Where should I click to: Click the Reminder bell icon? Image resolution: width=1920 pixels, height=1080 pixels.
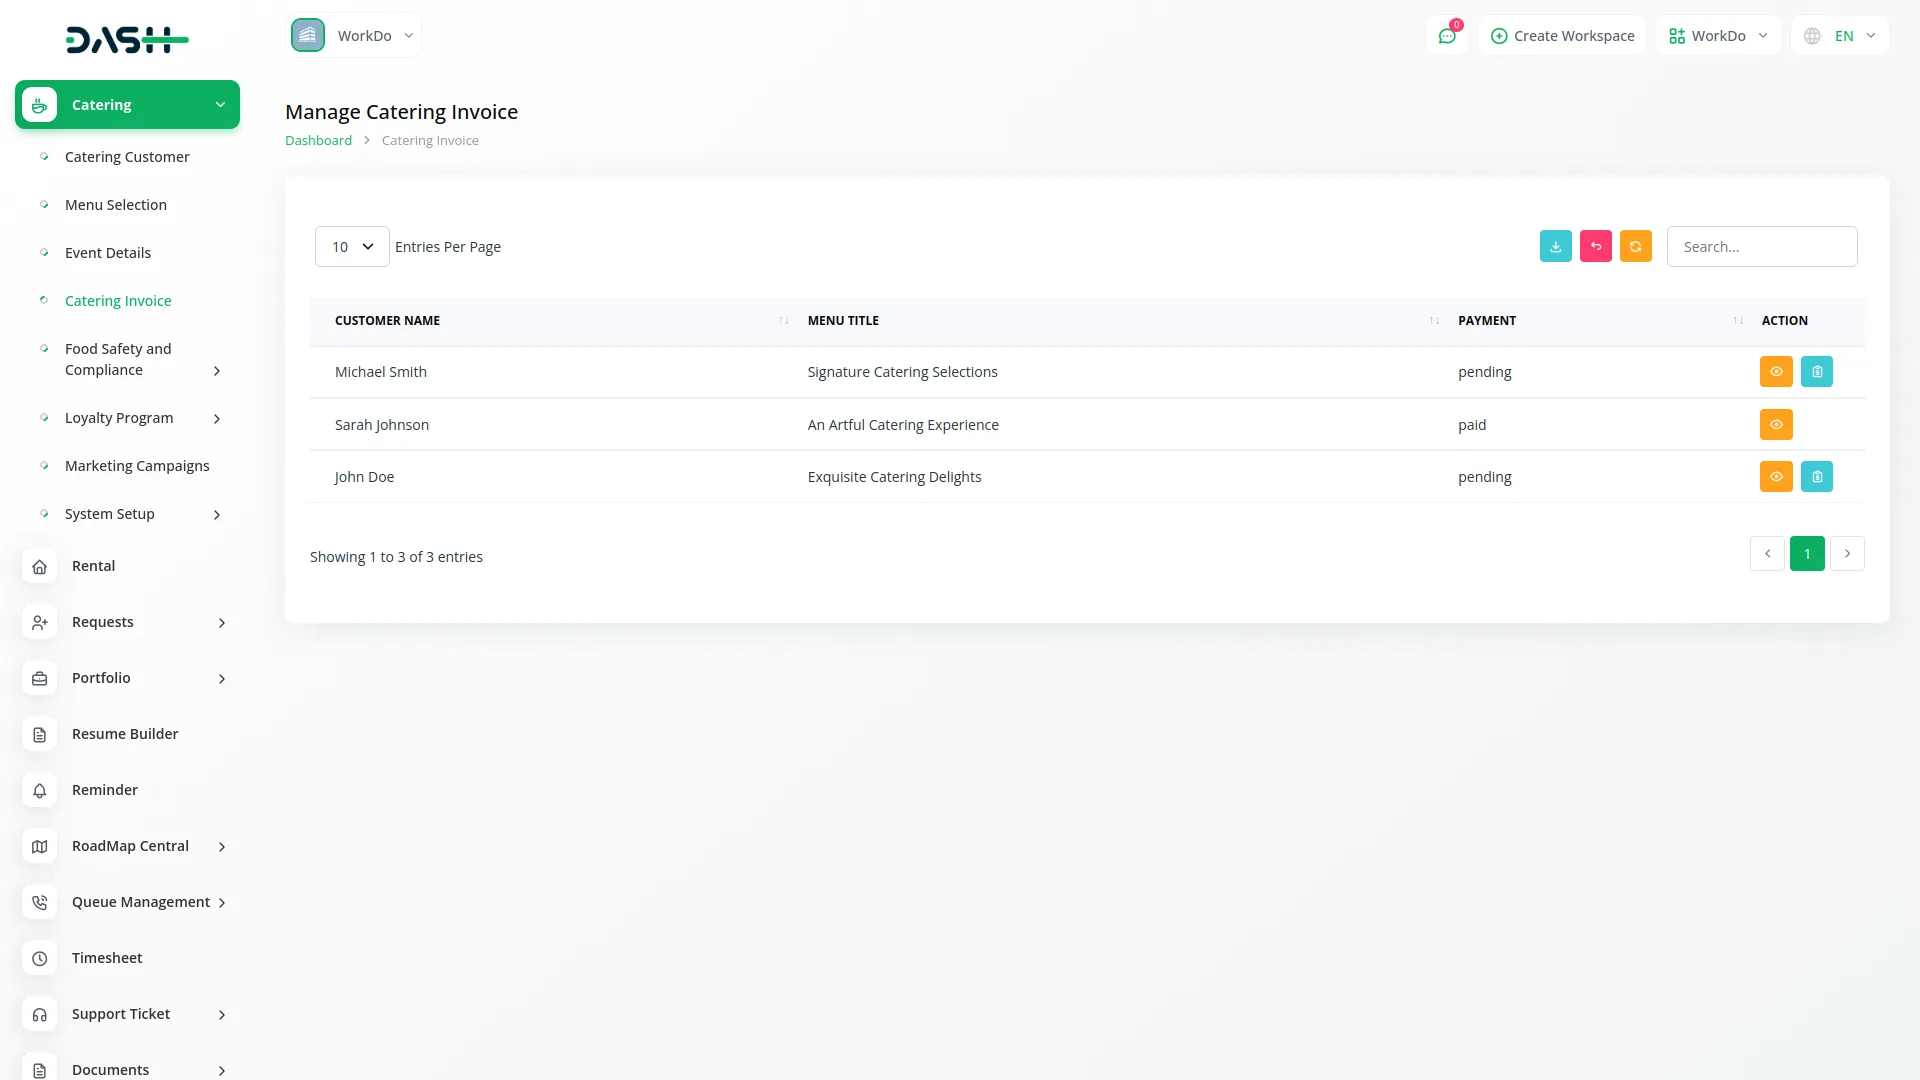tap(39, 791)
